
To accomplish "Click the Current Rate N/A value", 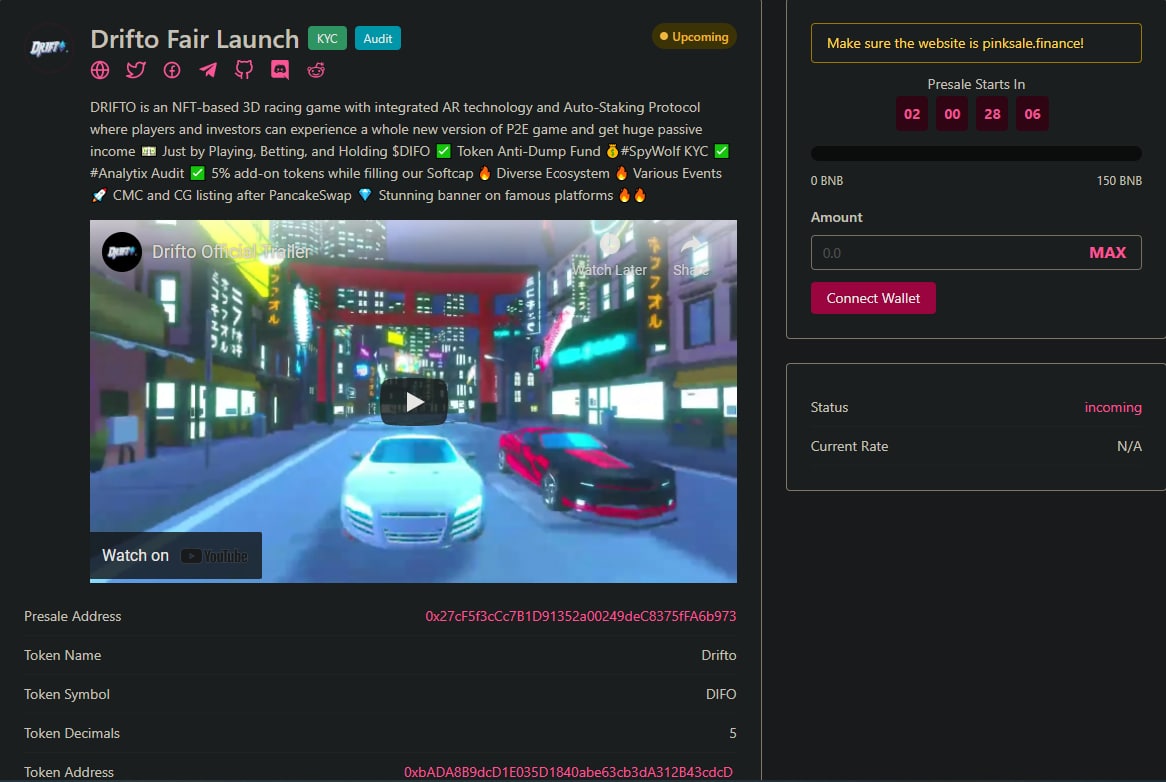I will coord(1129,446).
